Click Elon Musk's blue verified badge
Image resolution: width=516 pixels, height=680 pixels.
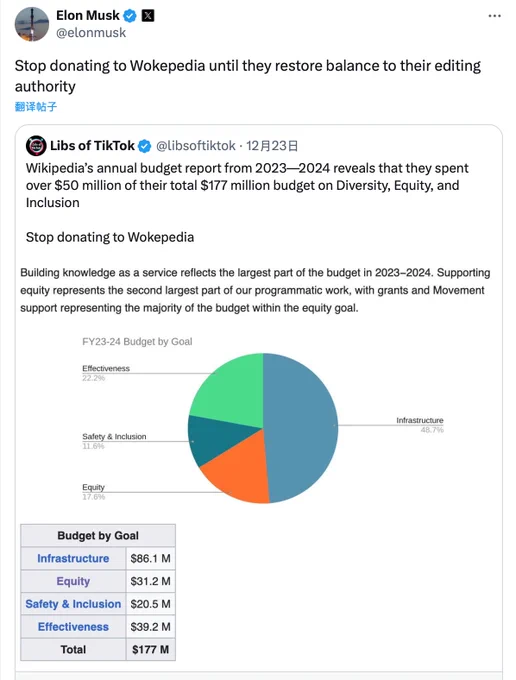[x=130, y=16]
